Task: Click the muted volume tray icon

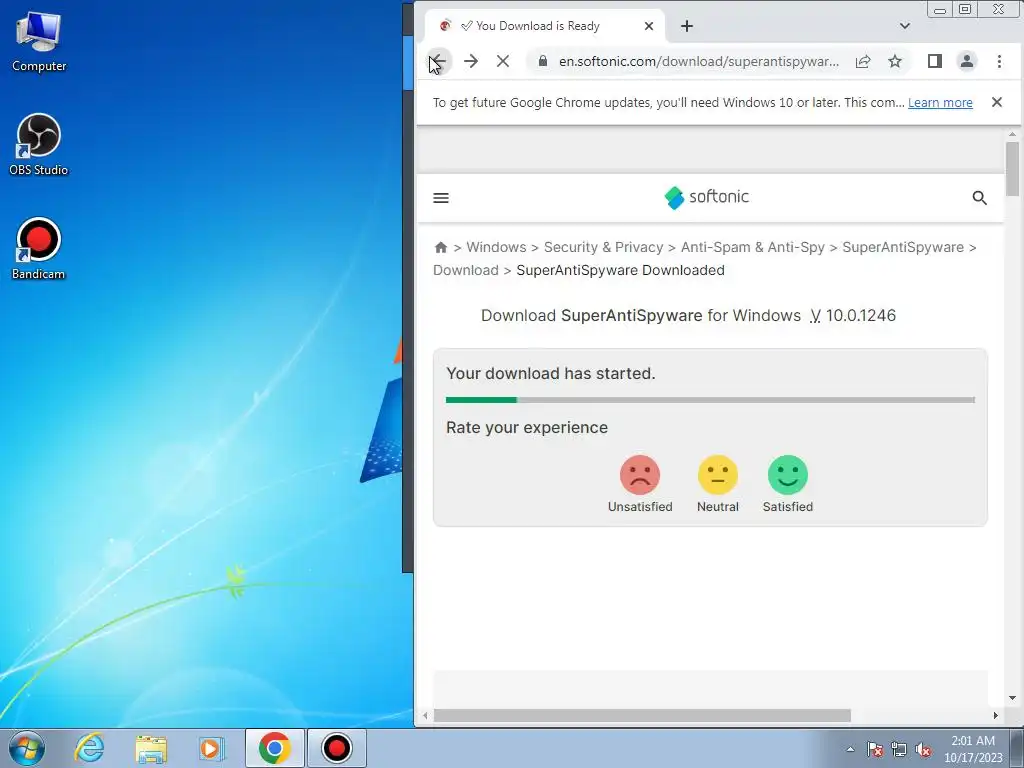Action: tap(923, 749)
